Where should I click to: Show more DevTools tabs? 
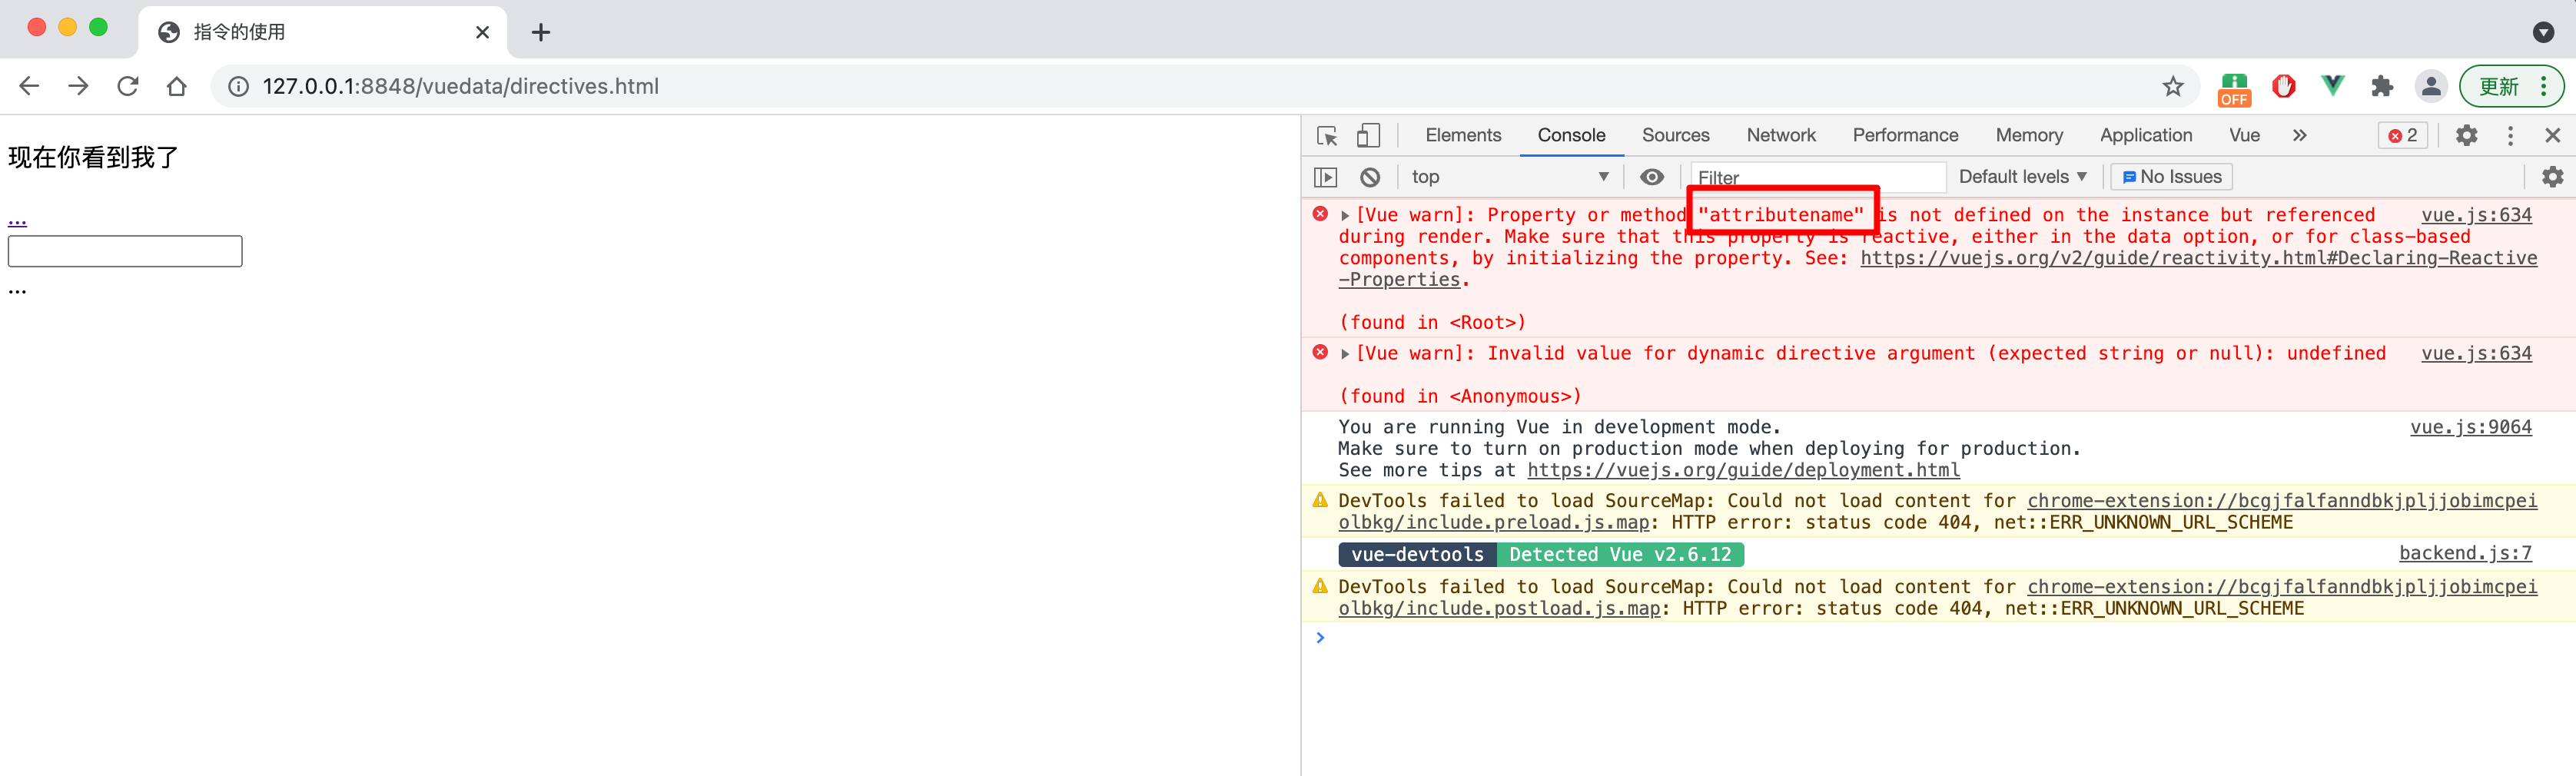[x=2299, y=135]
